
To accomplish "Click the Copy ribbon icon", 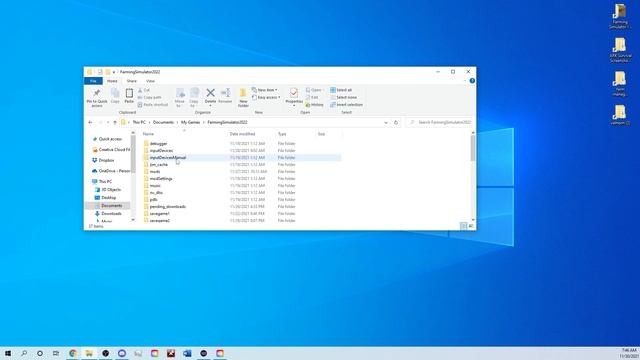I will tap(115, 96).
